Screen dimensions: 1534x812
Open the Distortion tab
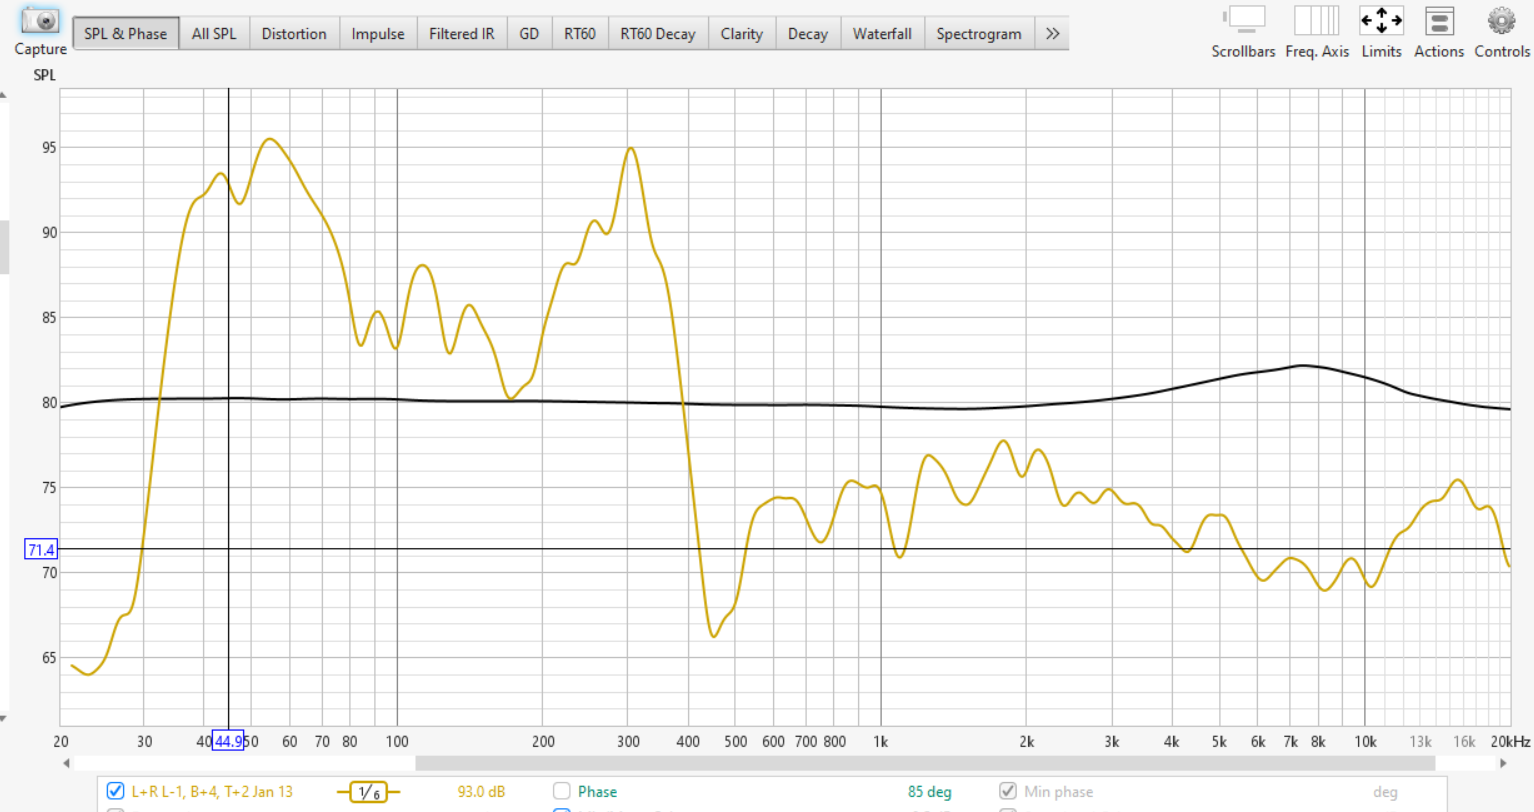[294, 33]
